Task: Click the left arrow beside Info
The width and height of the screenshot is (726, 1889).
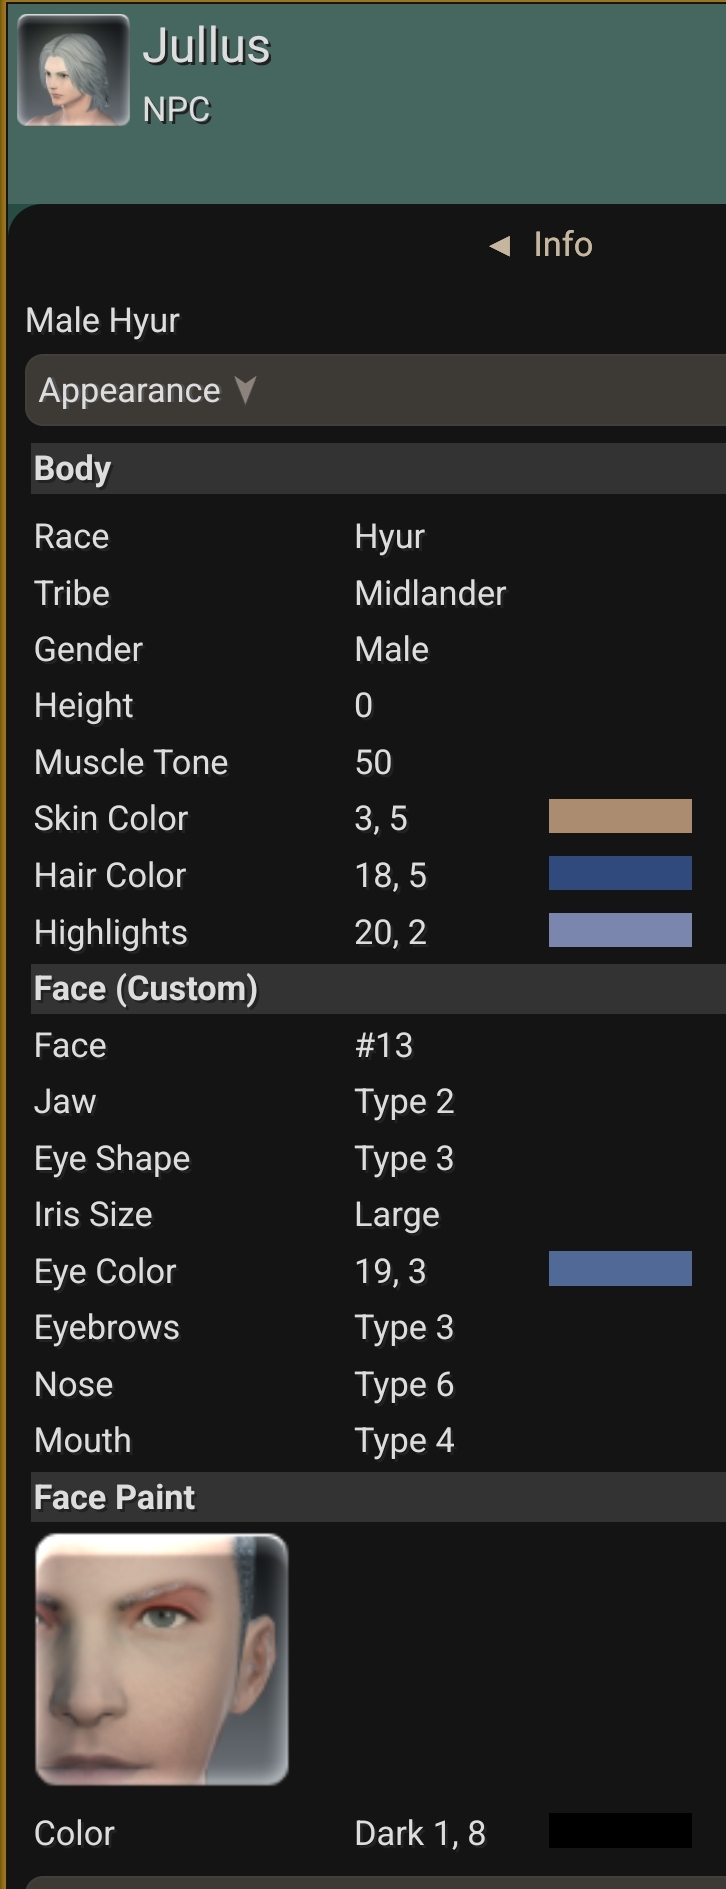Action: coord(500,245)
